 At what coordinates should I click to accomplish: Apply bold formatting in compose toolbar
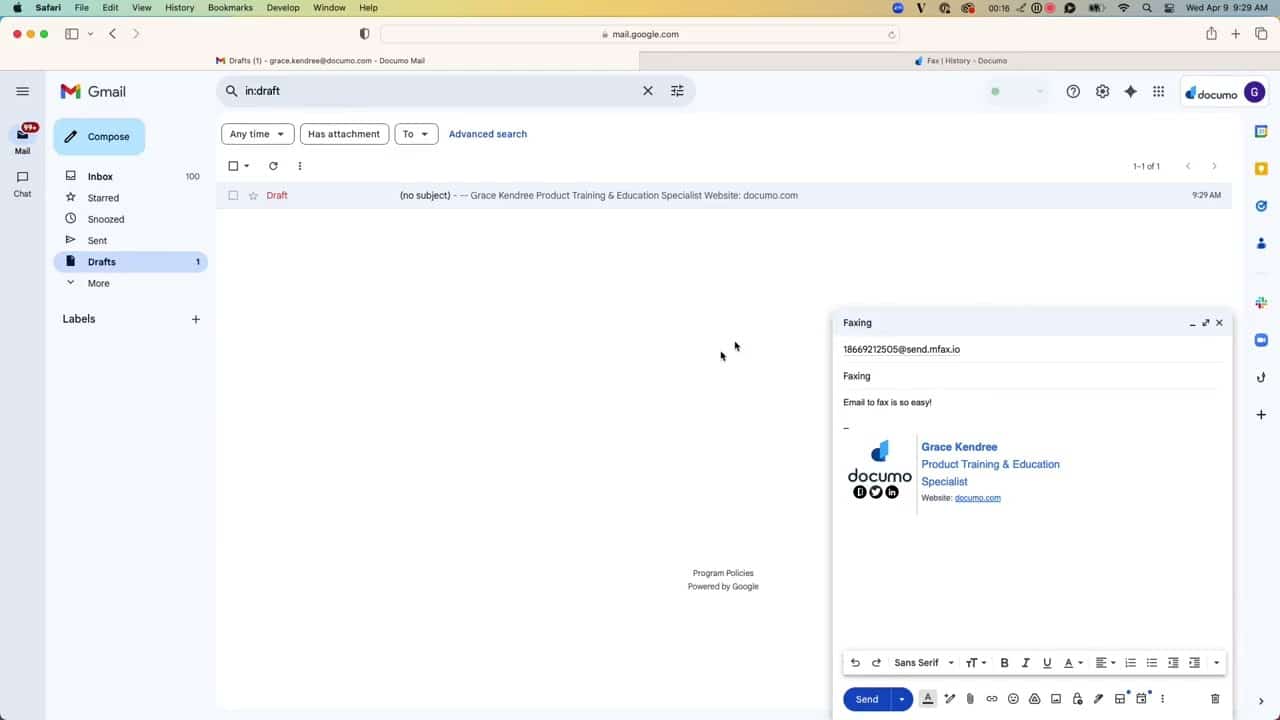(x=1004, y=663)
